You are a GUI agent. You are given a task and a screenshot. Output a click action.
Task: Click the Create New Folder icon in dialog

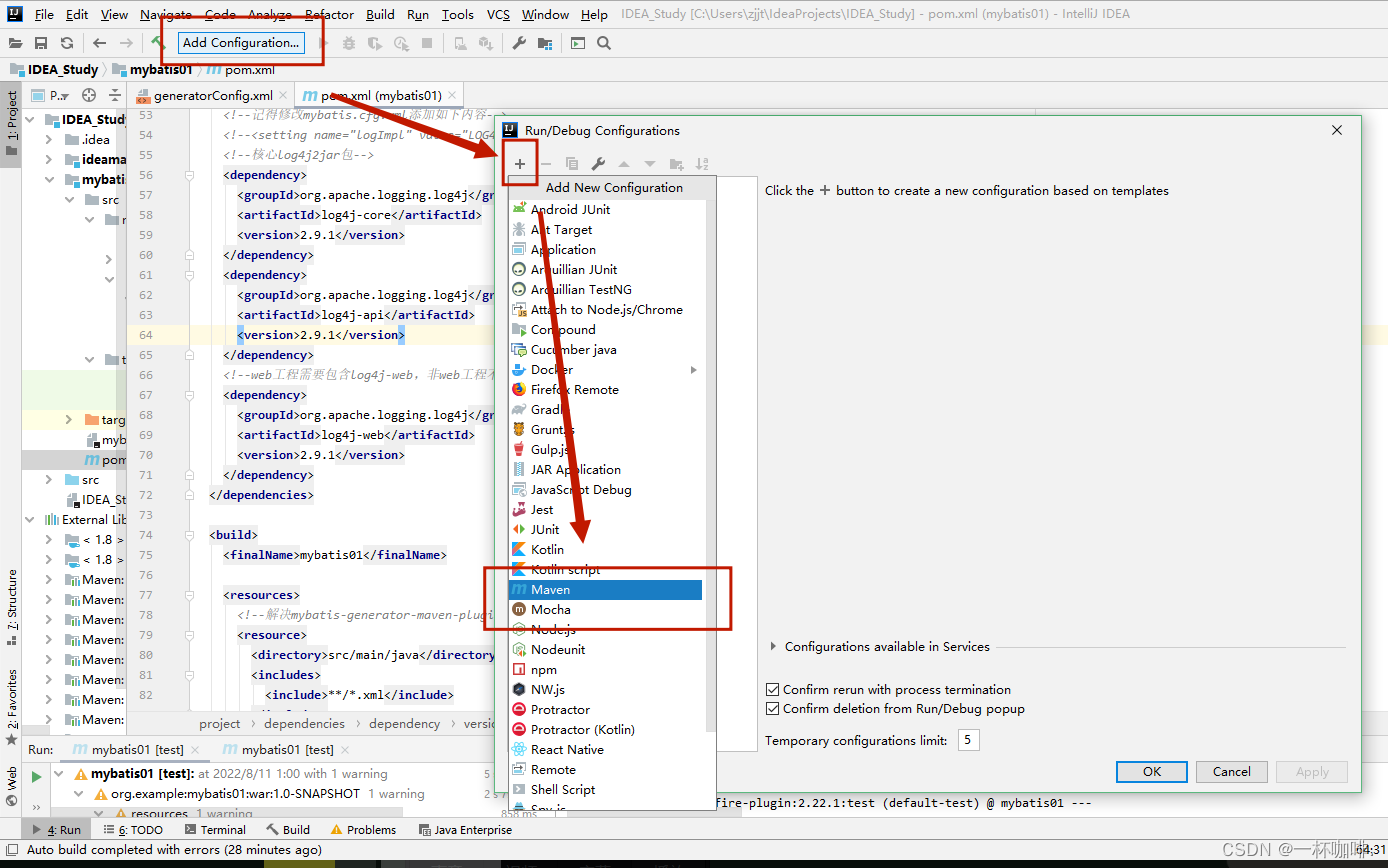676,164
